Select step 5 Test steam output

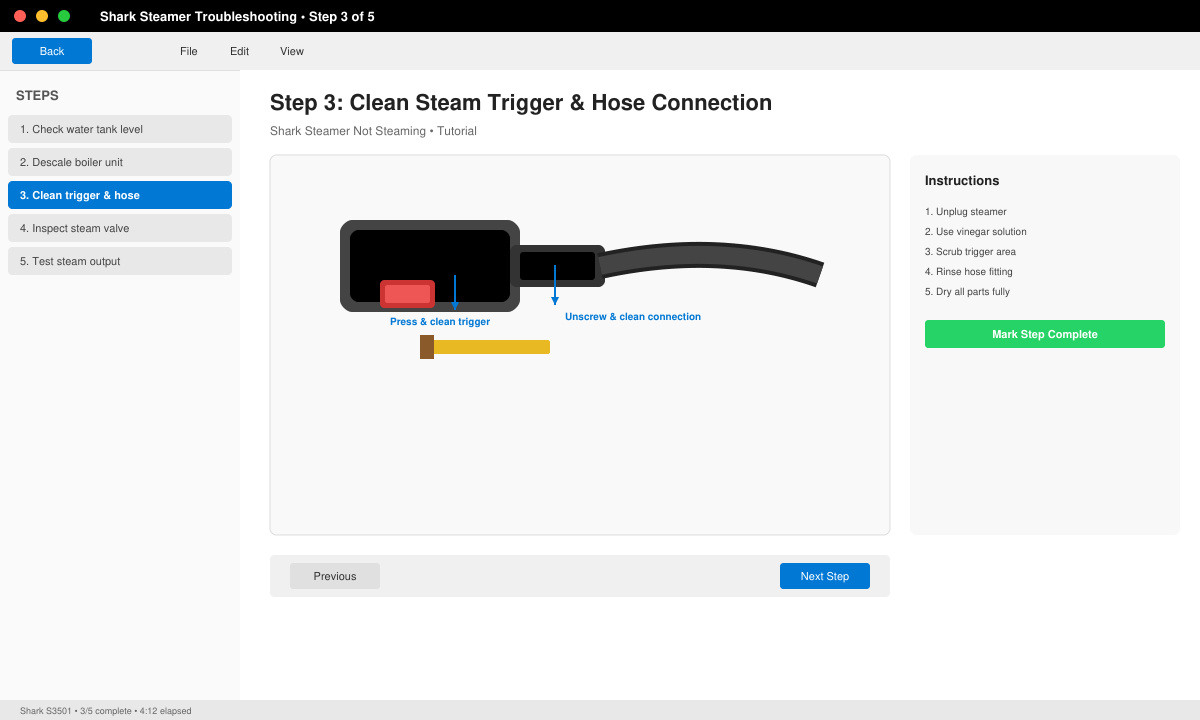point(120,261)
